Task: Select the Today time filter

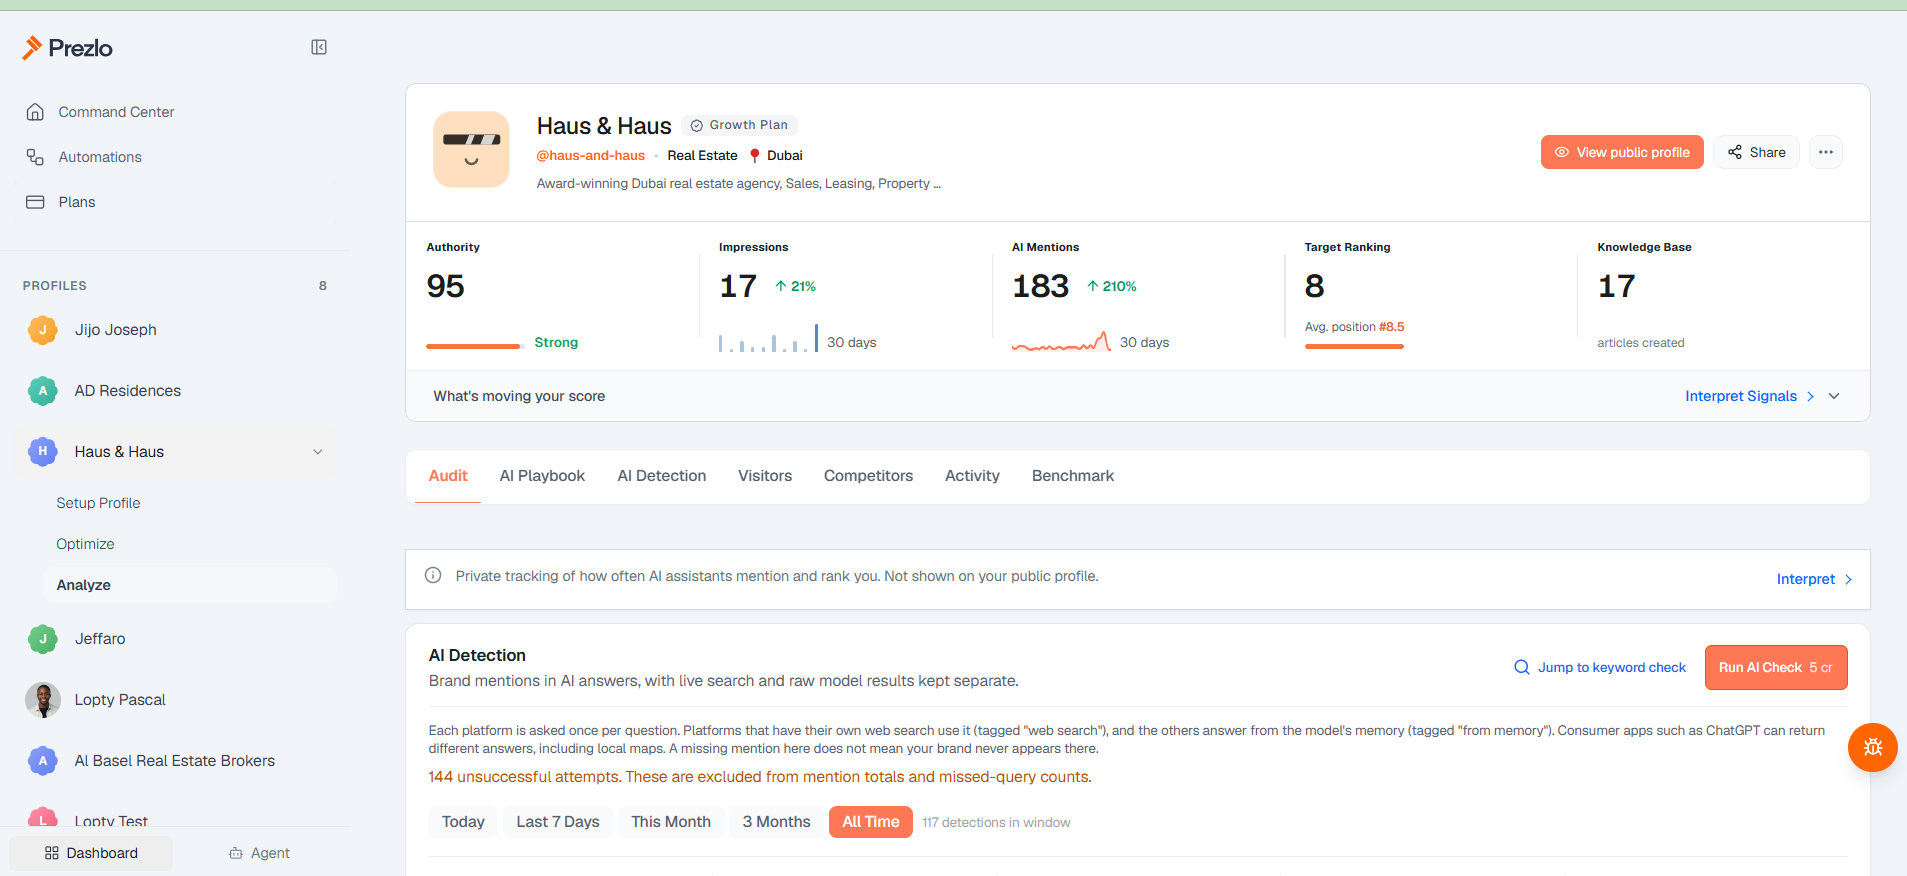Action: [x=463, y=822]
